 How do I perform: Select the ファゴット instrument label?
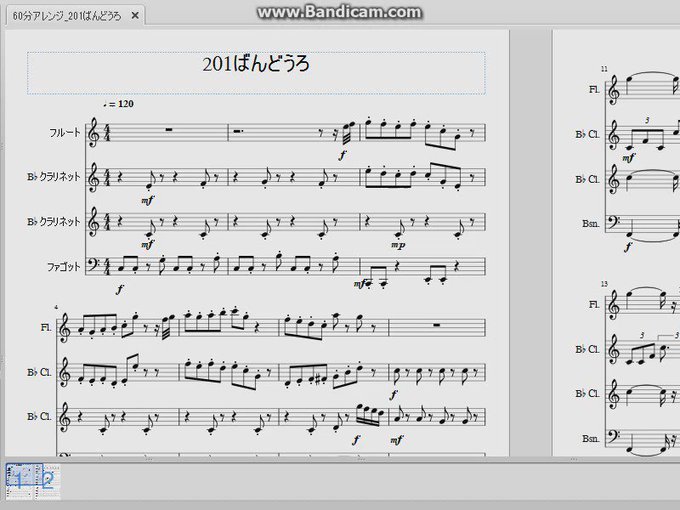coord(64,267)
